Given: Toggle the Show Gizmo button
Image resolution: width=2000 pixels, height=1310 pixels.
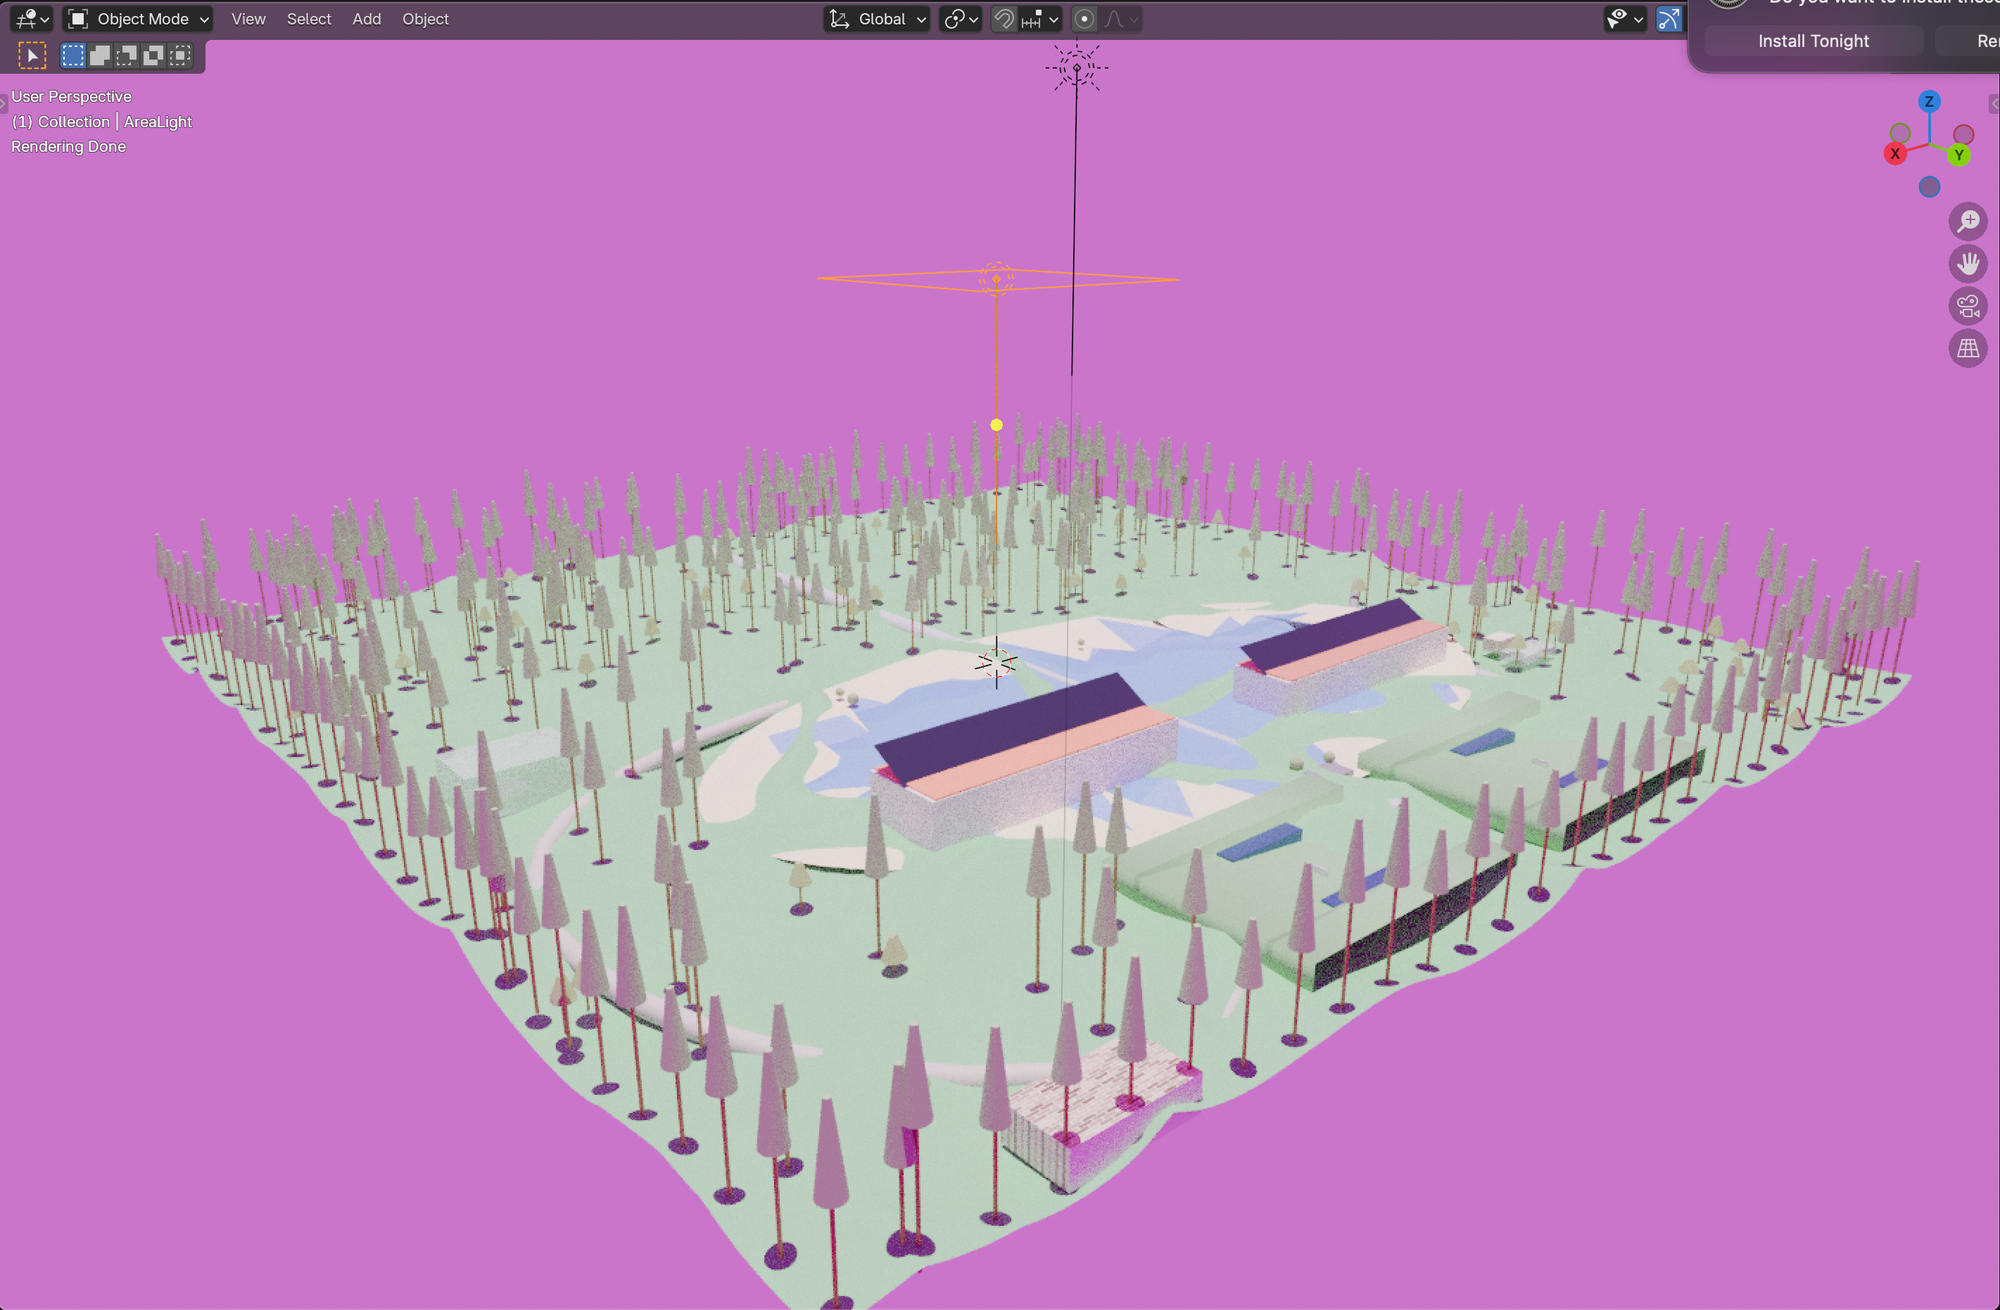Looking at the screenshot, I should [1669, 19].
